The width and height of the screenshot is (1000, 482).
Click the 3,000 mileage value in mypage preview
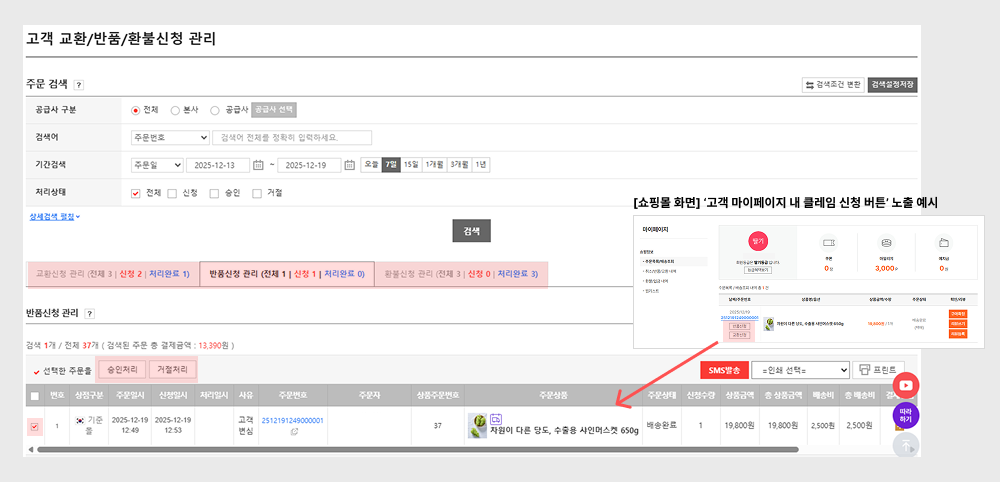(884, 268)
